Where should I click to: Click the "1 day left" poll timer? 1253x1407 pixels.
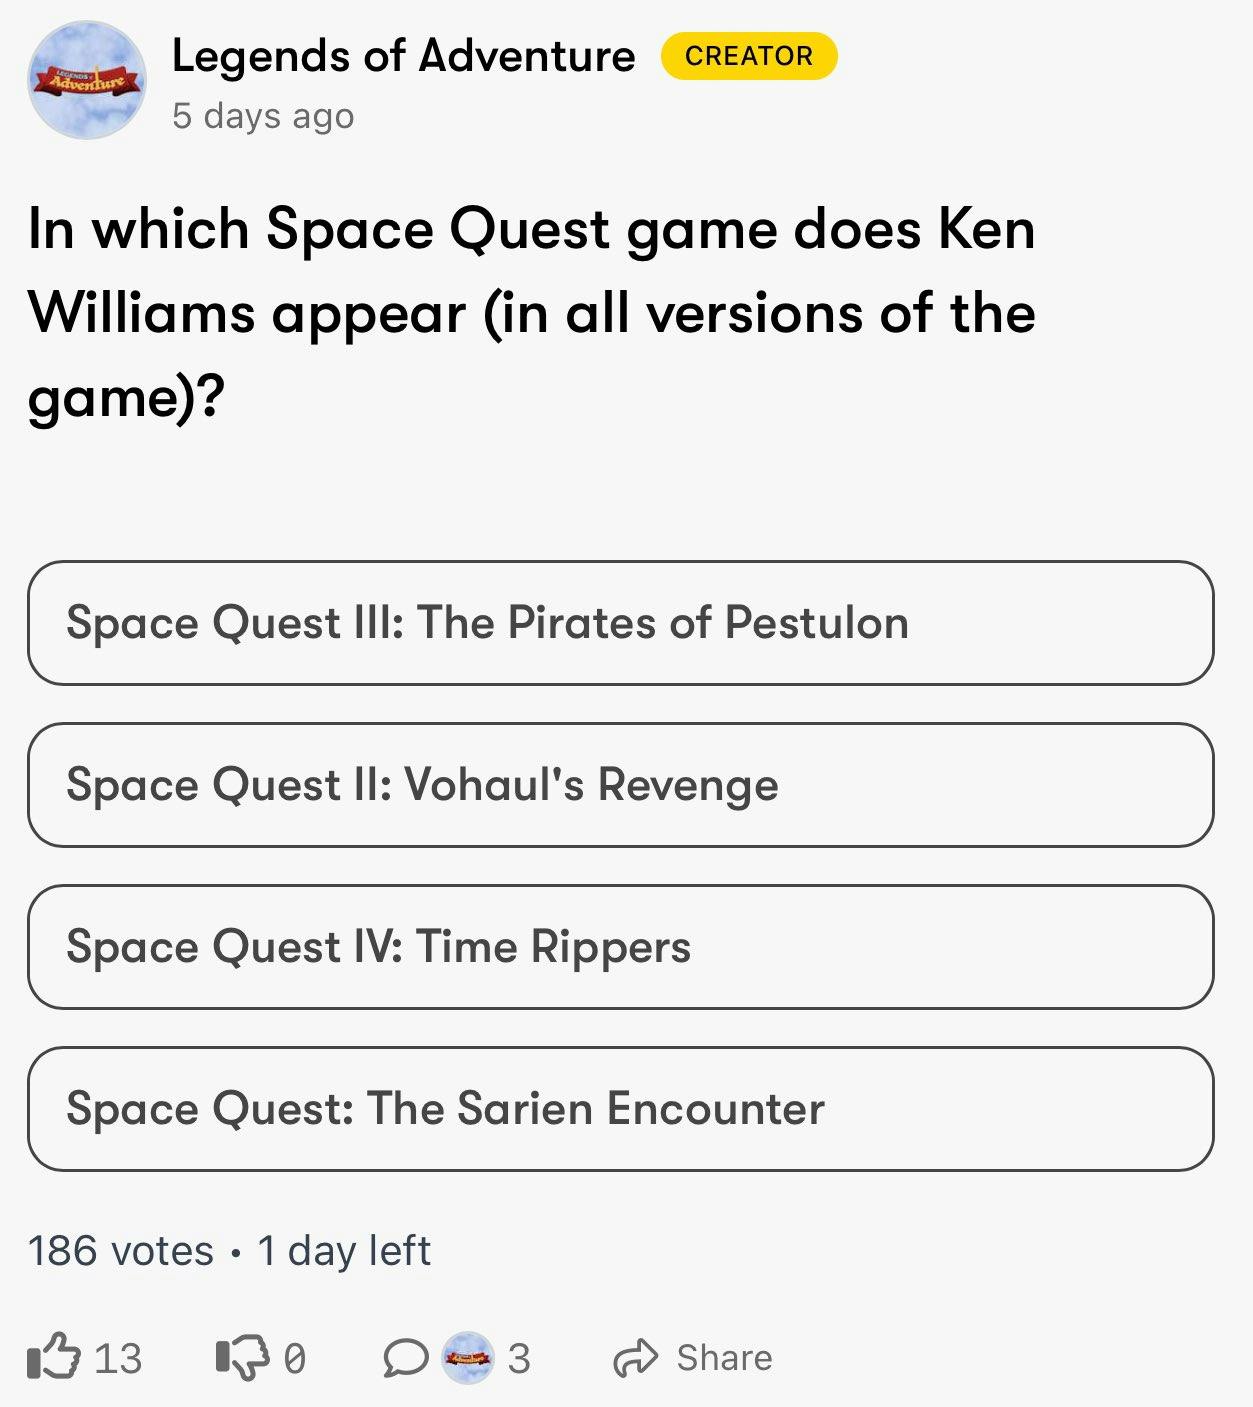pyautogui.click(x=344, y=1251)
